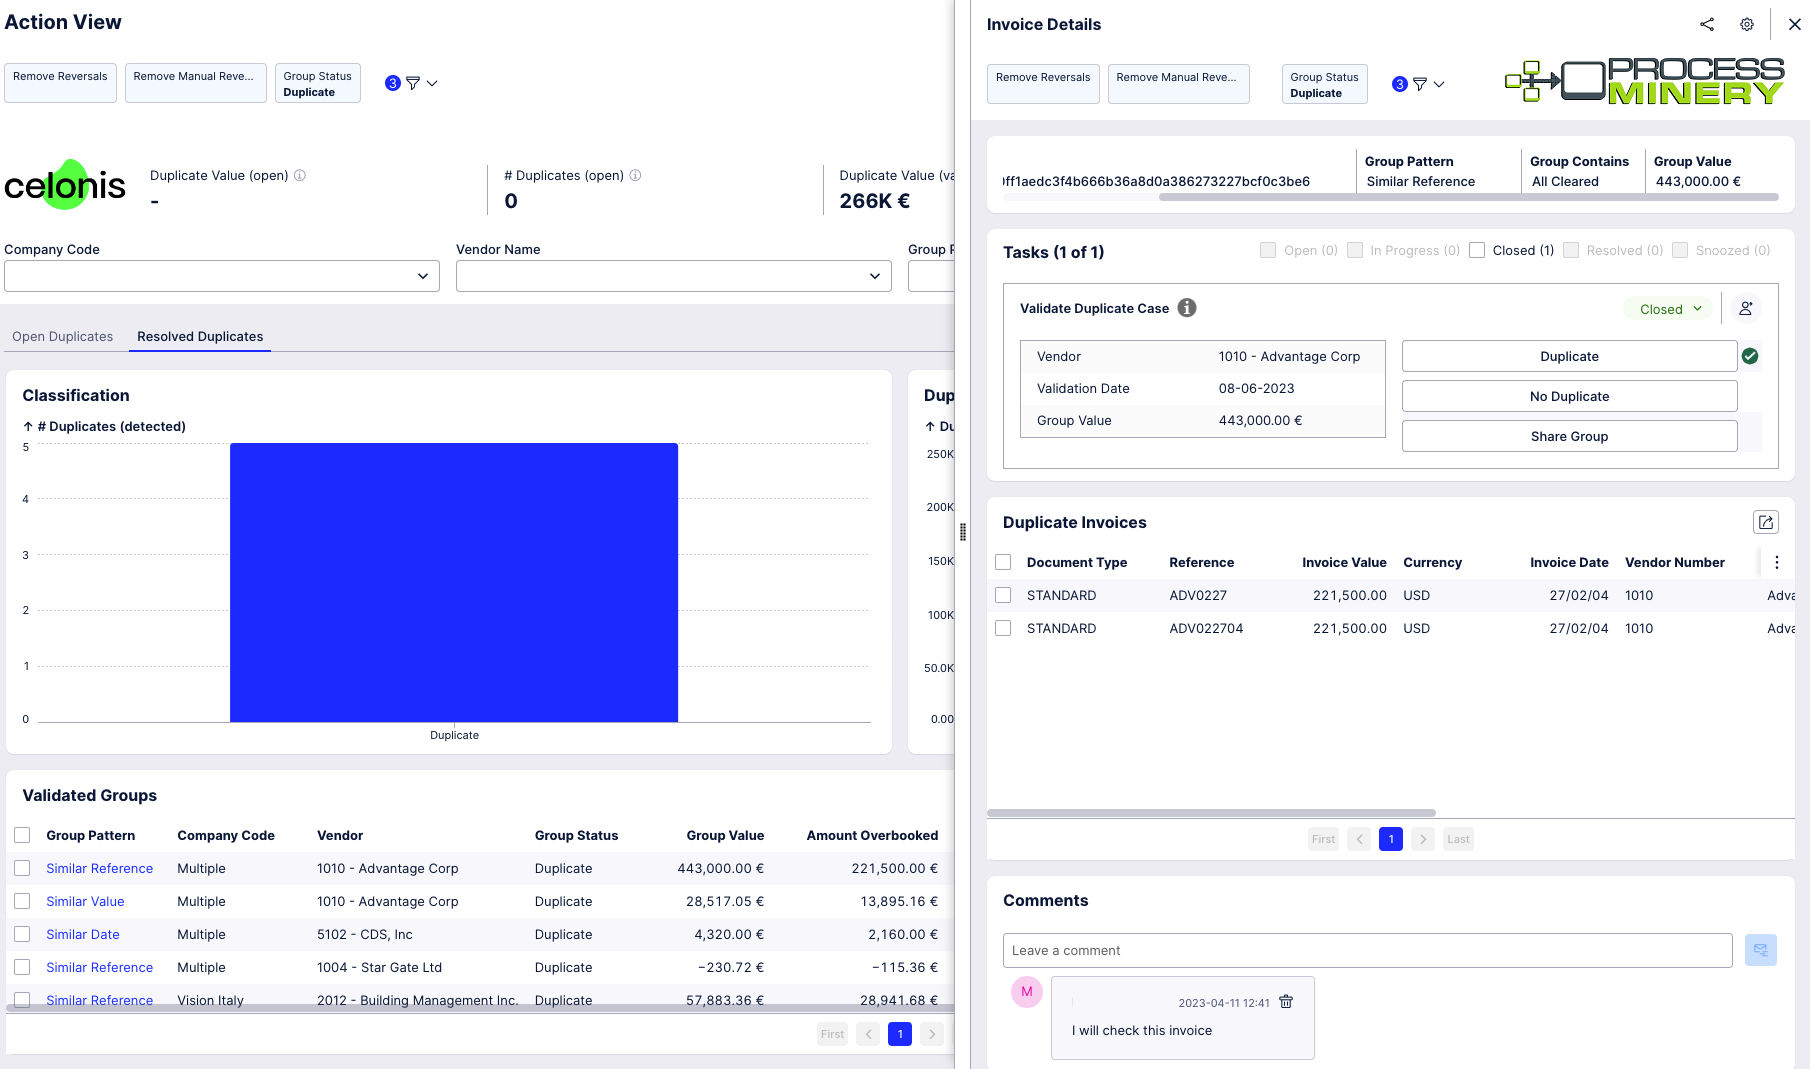
Task: Delete the comment from 2023-04-11
Action: click(x=1286, y=1002)
